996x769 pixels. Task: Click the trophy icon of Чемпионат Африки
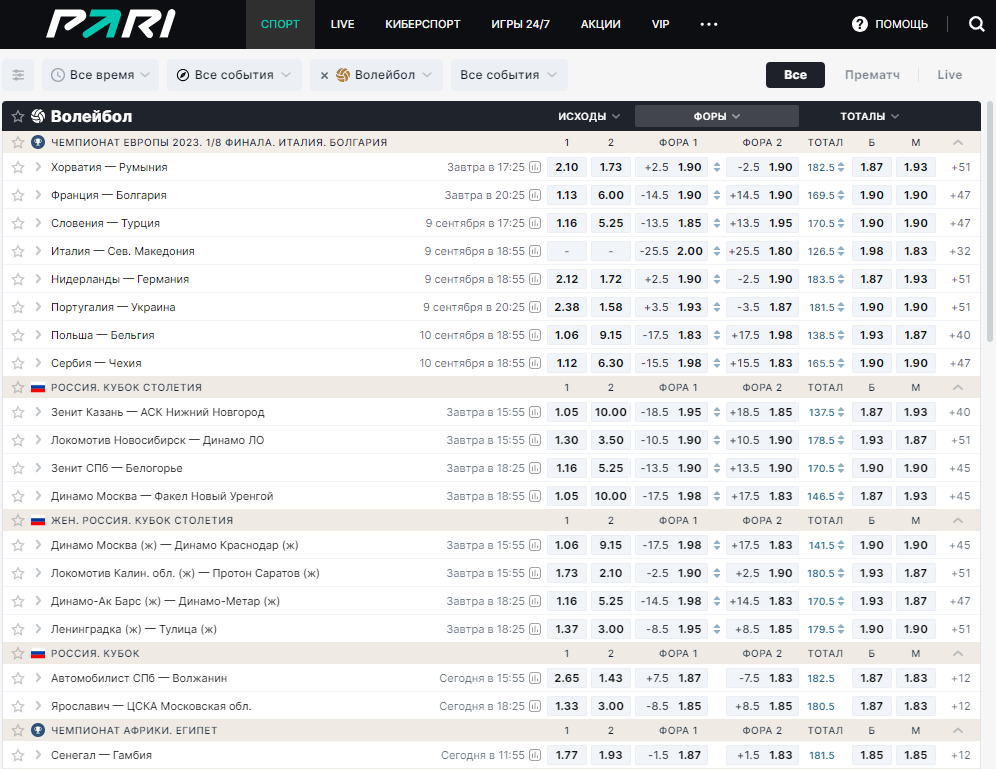point(38,730)
